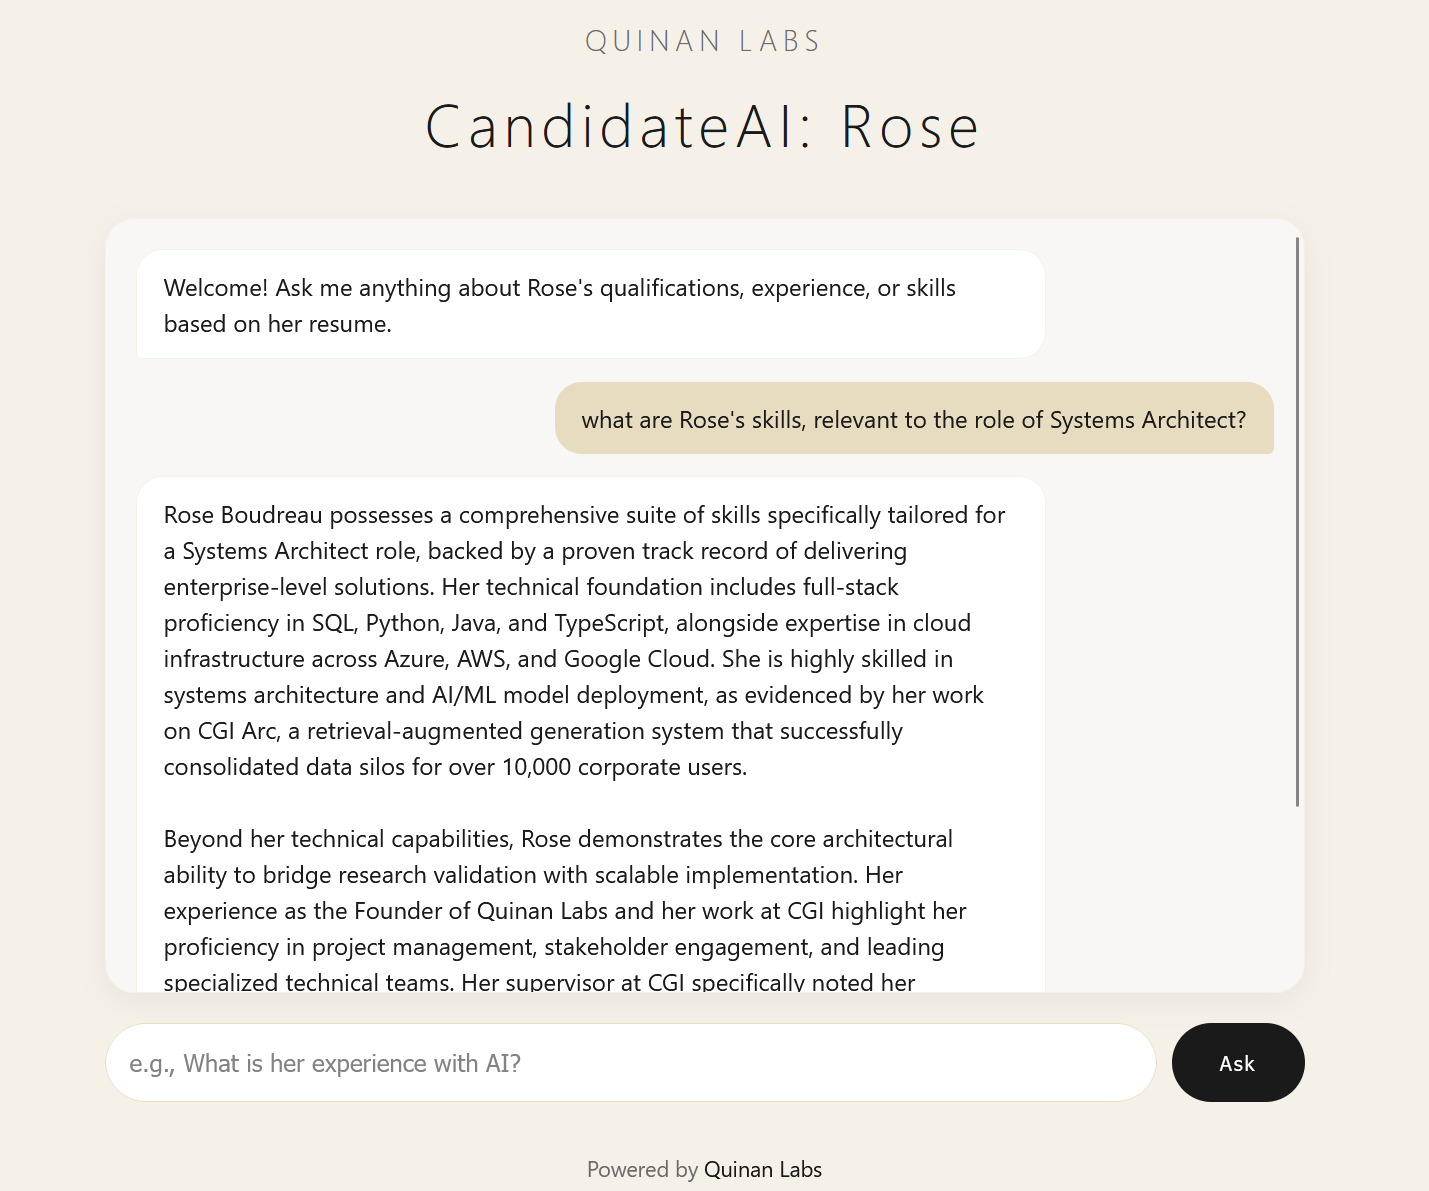
Task: Click the Powered by footer text
Action: point(644,1169)
